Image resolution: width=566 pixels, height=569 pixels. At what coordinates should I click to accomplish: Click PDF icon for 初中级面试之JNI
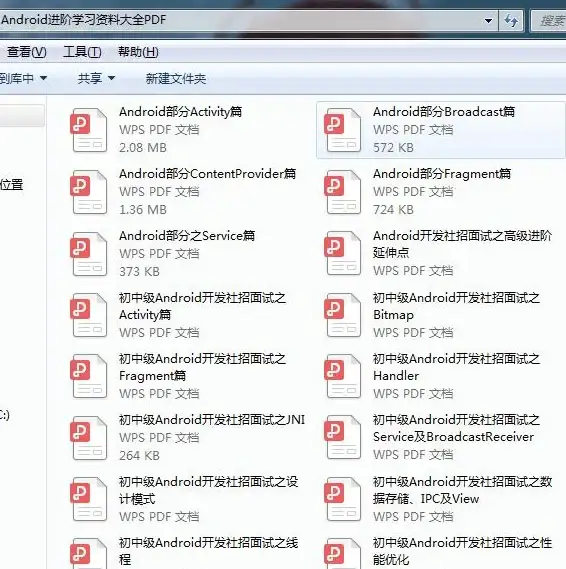89,438
